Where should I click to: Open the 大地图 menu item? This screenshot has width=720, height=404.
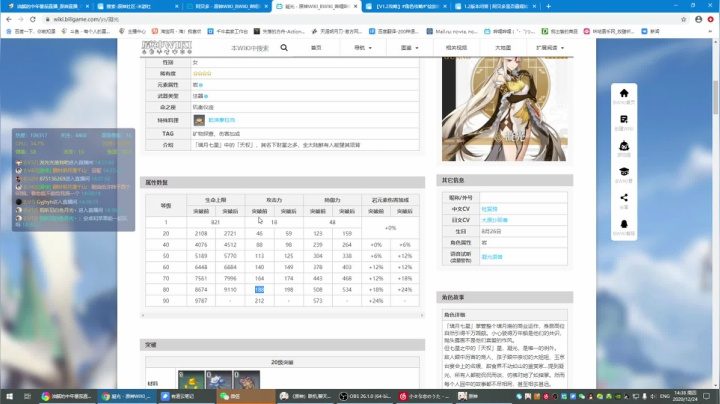pos(503,48)
